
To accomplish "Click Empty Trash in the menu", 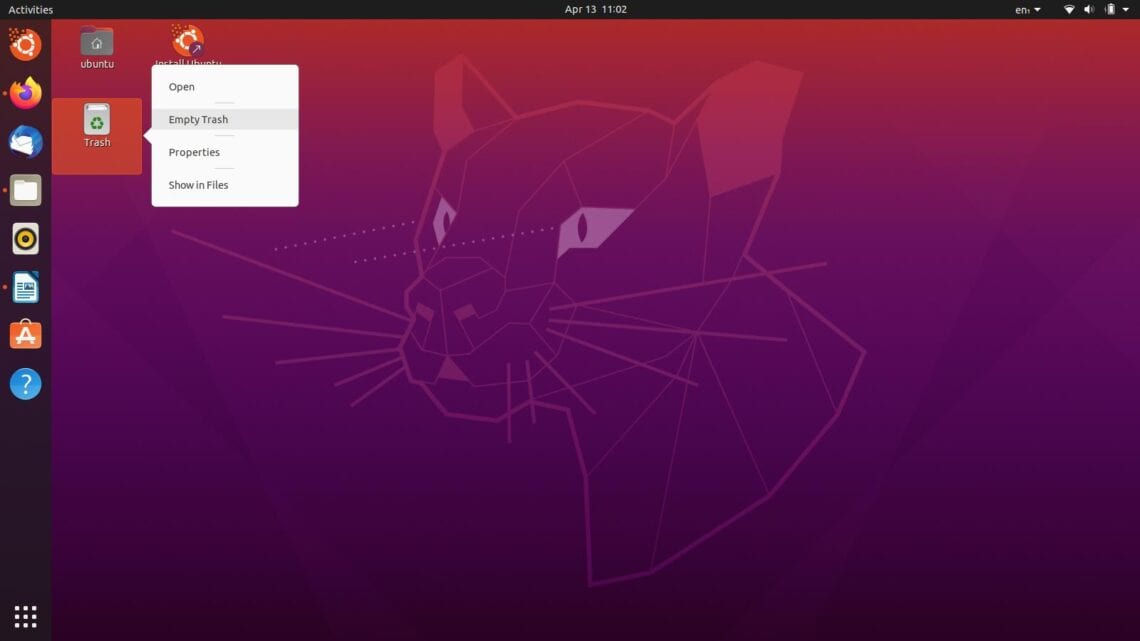I will pyautogui.click(x=198, y=119).
